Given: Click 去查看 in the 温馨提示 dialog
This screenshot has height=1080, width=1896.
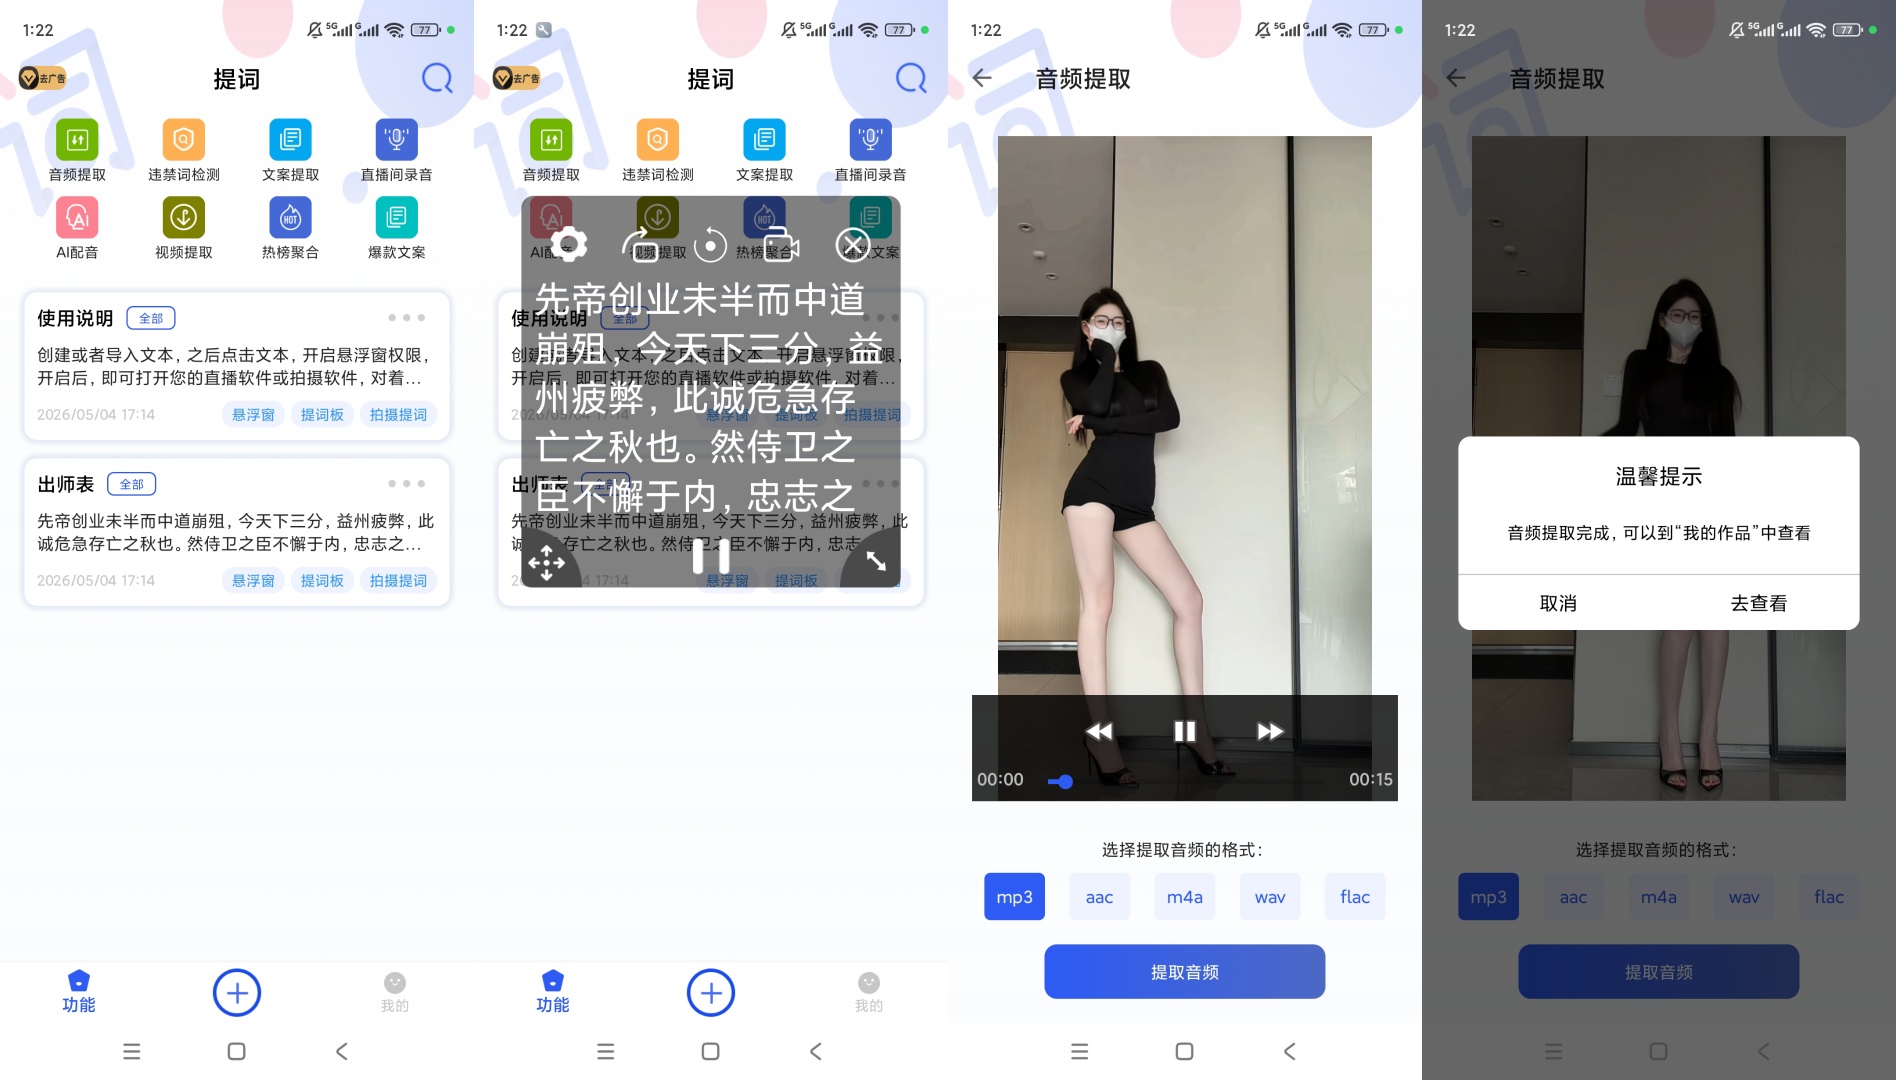Looking at the screenshot, I should pyautogui.click(x=1759, y=603).
